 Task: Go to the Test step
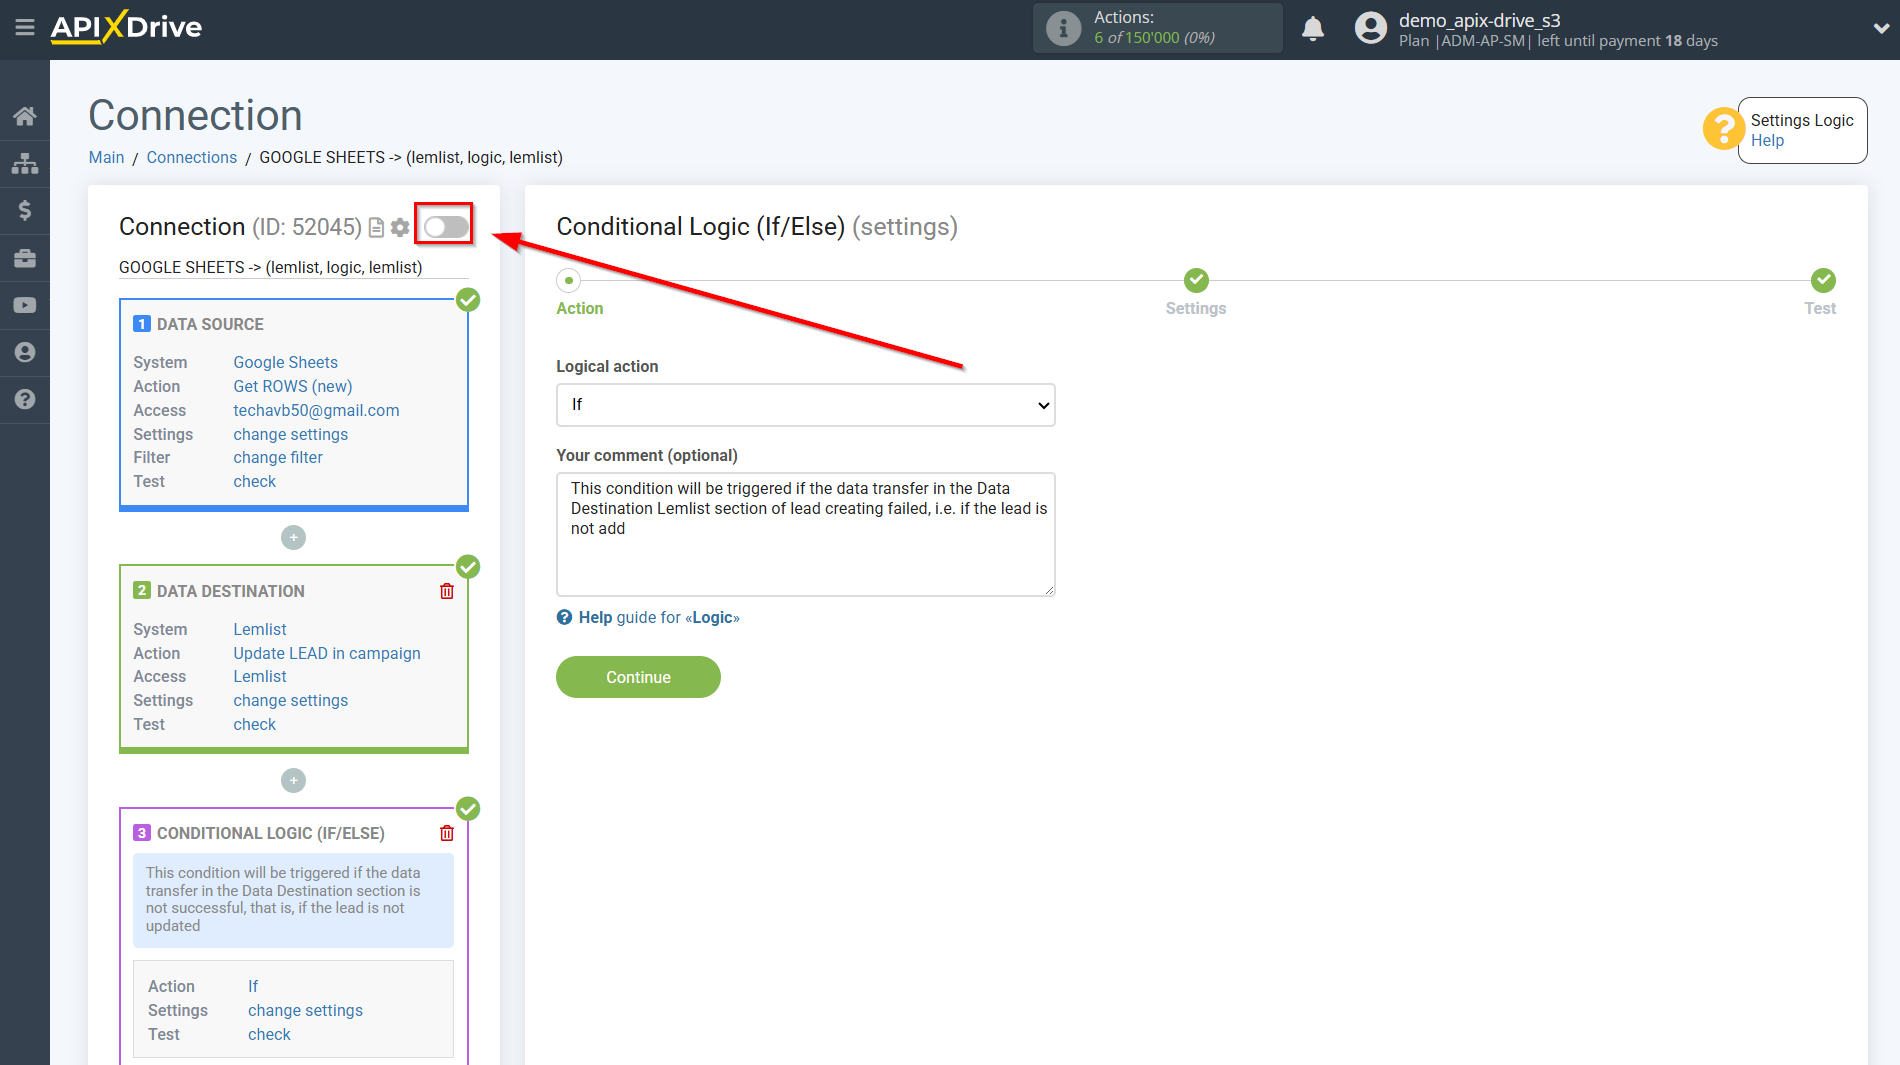tap(1823, 280)
